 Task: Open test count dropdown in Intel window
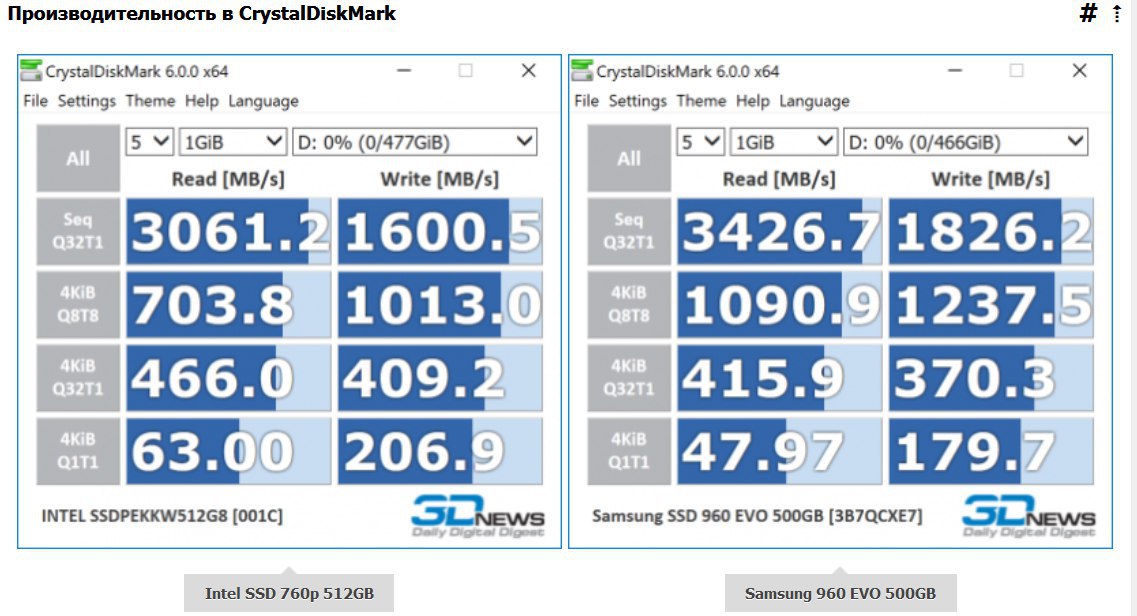tap(150, 142)
